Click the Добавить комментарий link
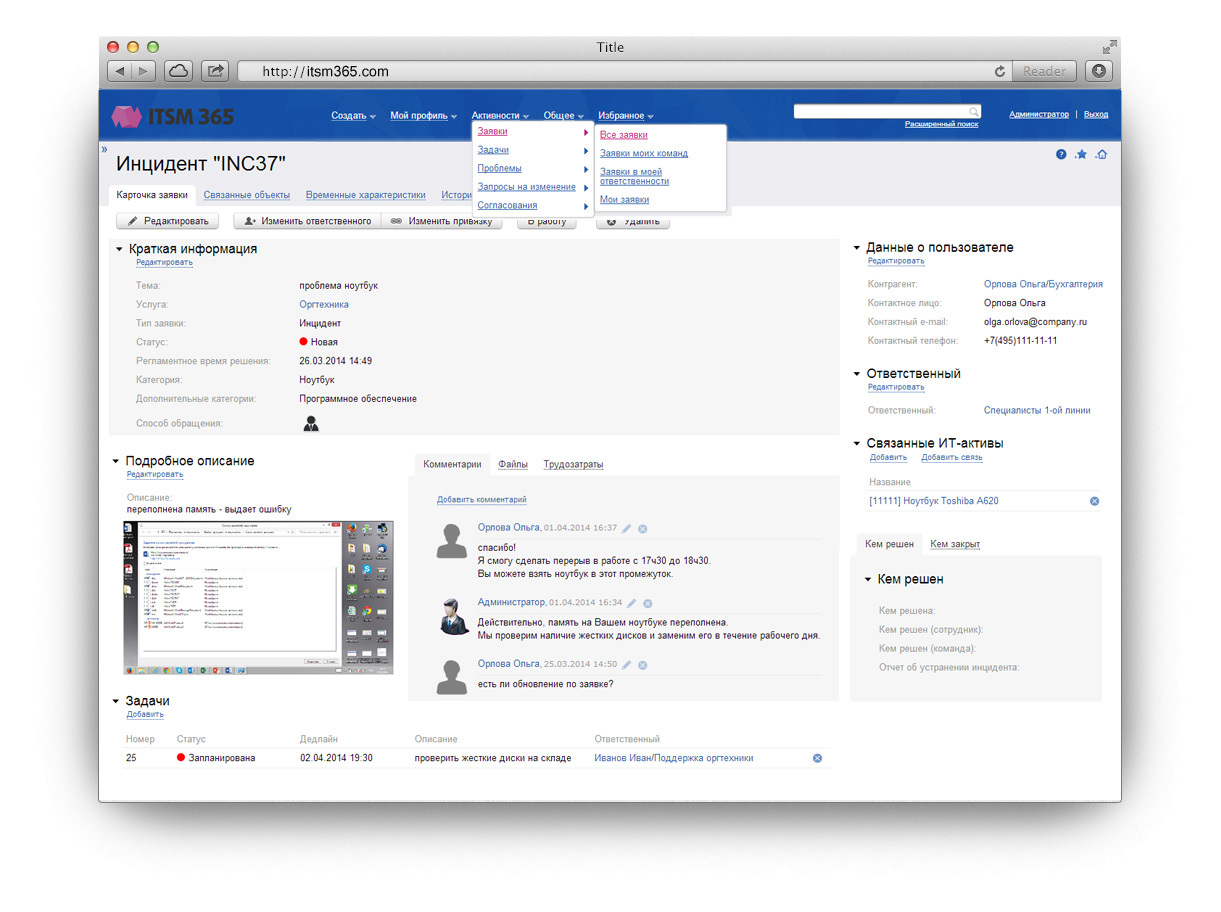 click(x=482, y=500)
